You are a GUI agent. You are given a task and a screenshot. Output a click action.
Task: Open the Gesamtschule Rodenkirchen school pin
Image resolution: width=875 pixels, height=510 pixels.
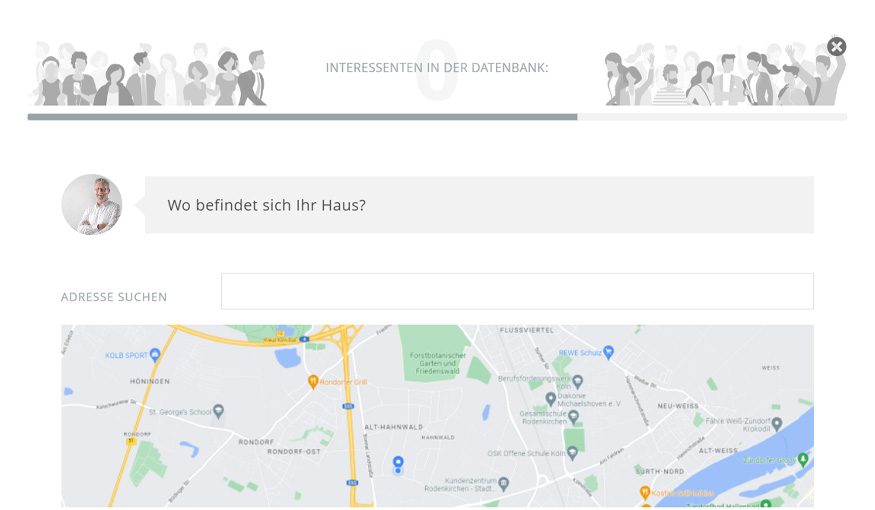[573, 417]
